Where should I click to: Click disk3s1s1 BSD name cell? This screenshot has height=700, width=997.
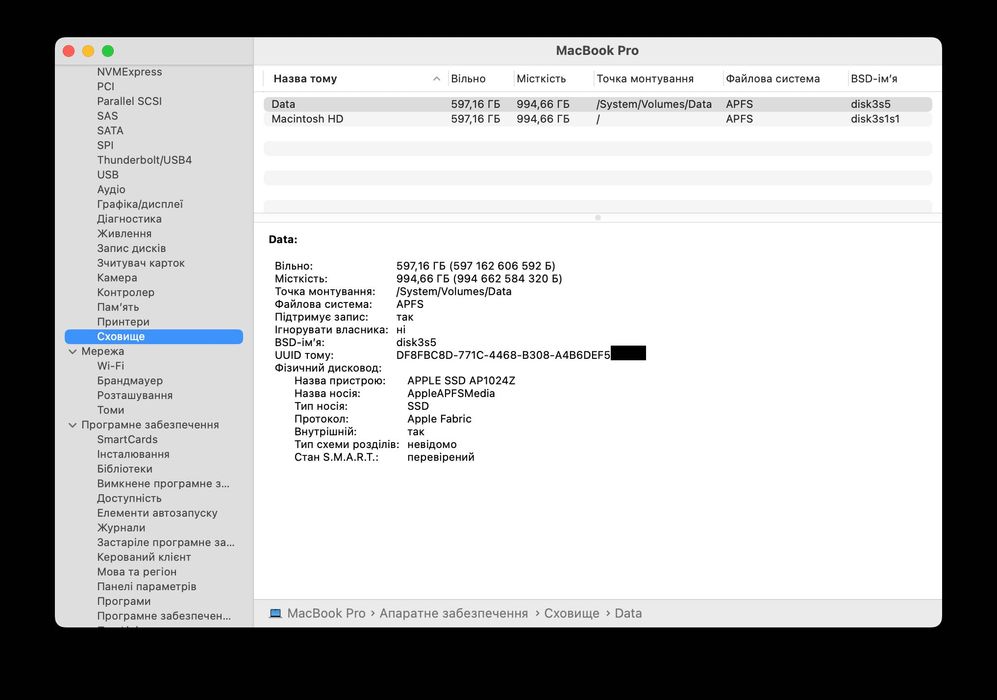tap(875, 119)
